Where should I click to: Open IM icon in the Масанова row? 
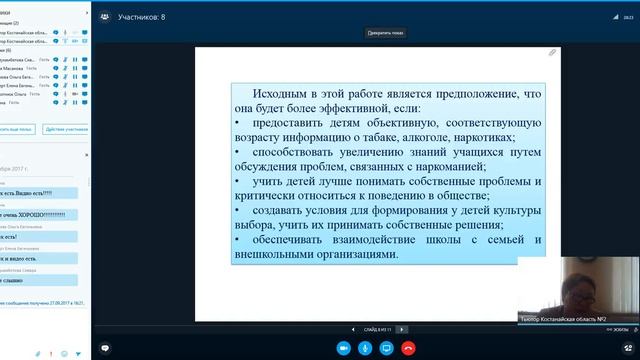56,68
